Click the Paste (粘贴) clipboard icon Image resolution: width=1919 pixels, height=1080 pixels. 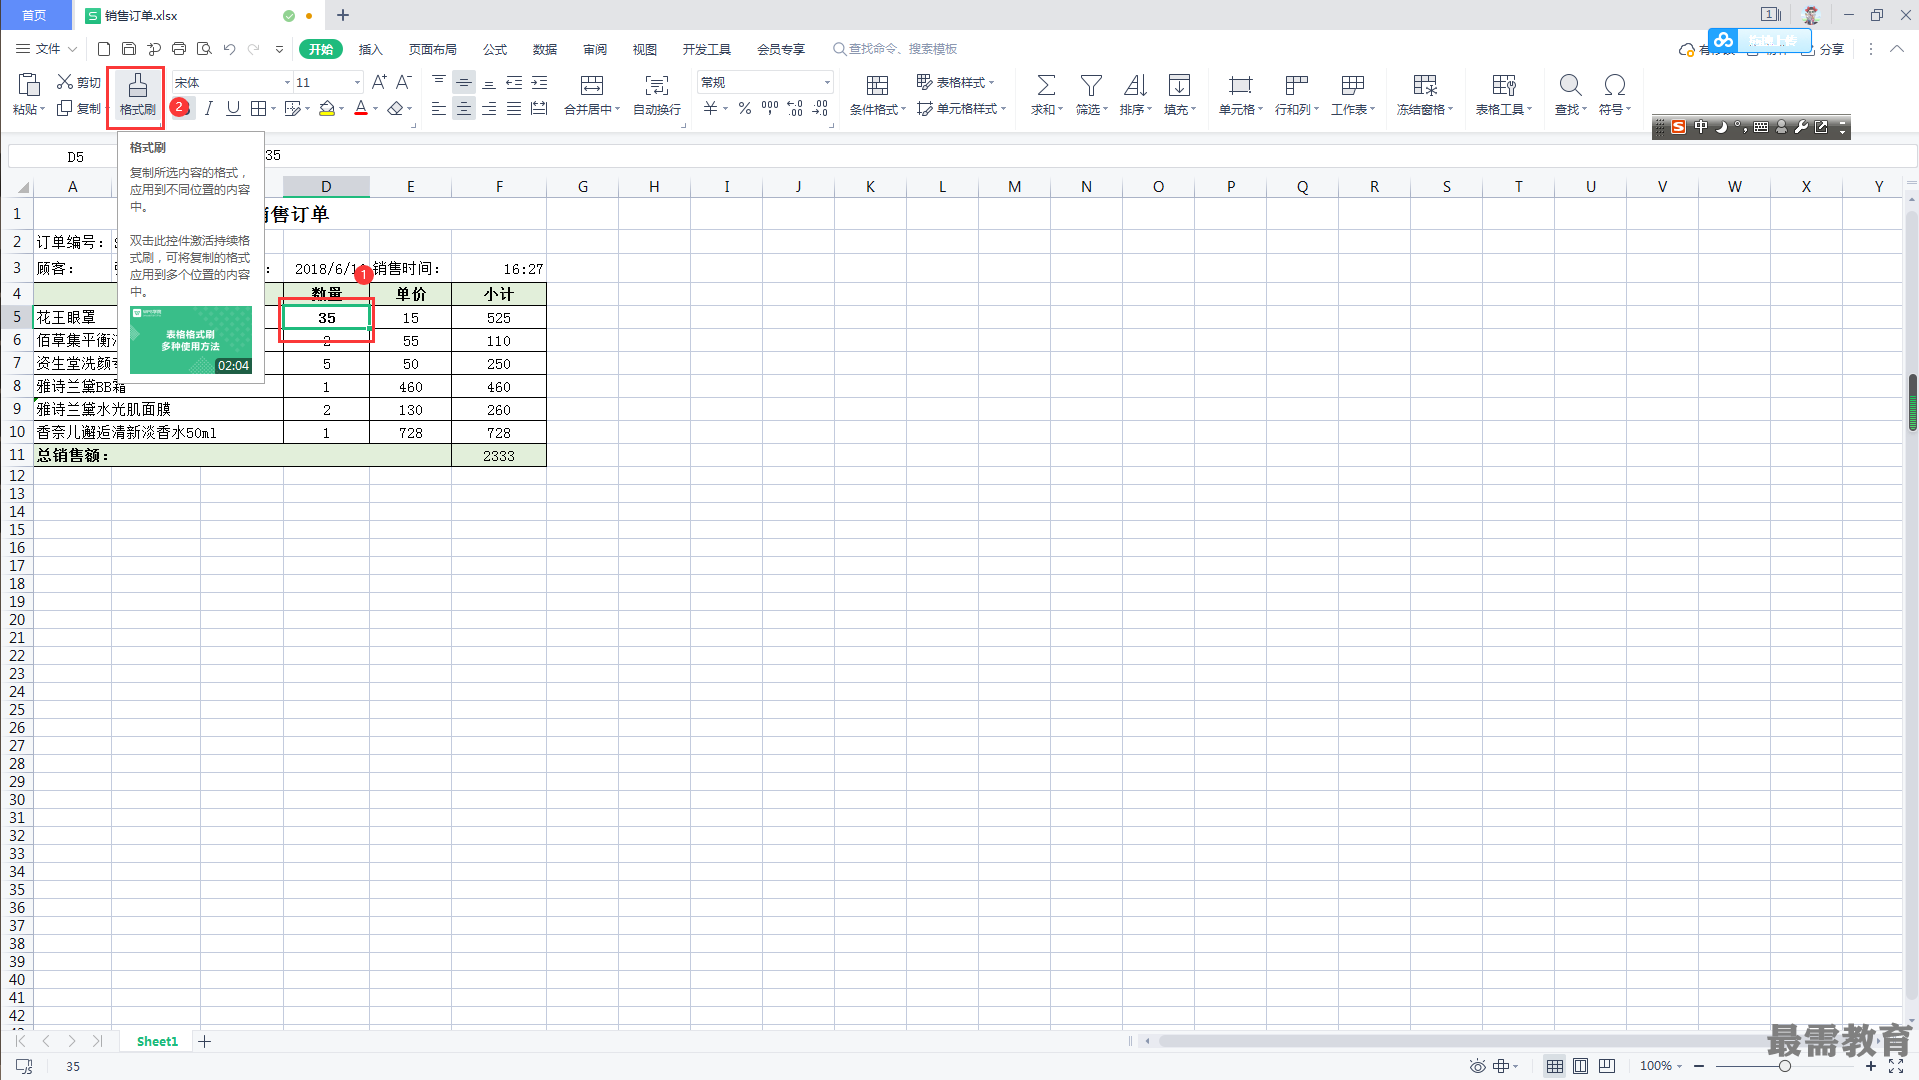pyautogui.click(x=29, y=86)
